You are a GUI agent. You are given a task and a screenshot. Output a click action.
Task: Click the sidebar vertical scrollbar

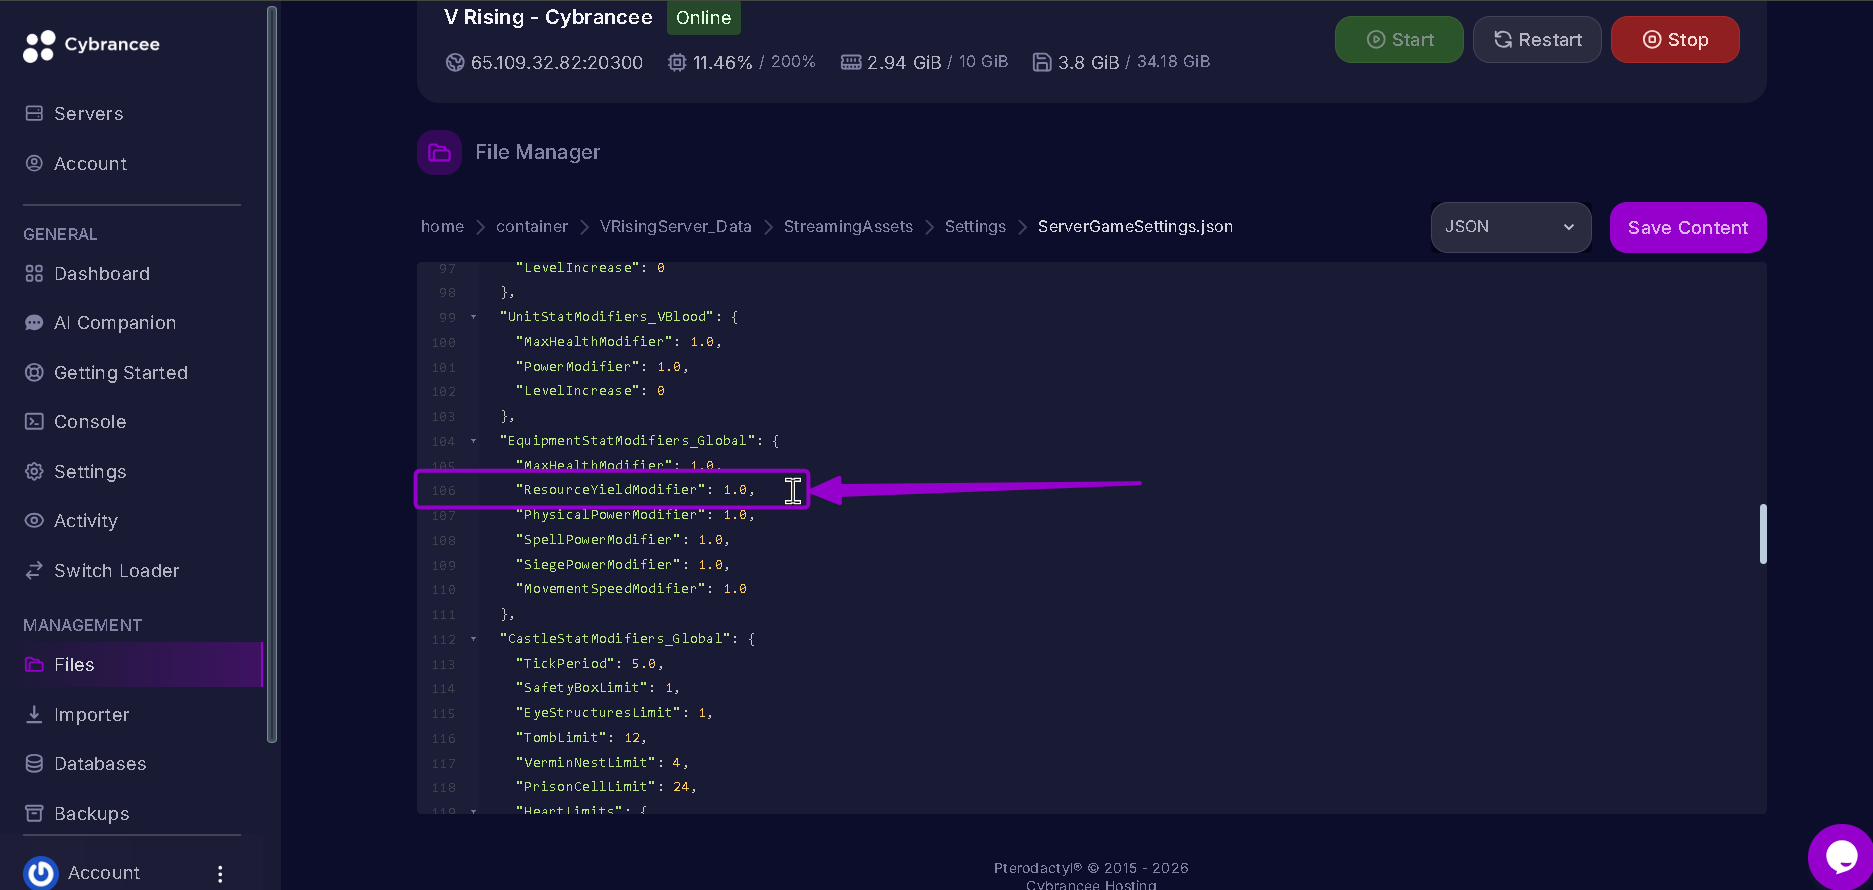point(272,375)
